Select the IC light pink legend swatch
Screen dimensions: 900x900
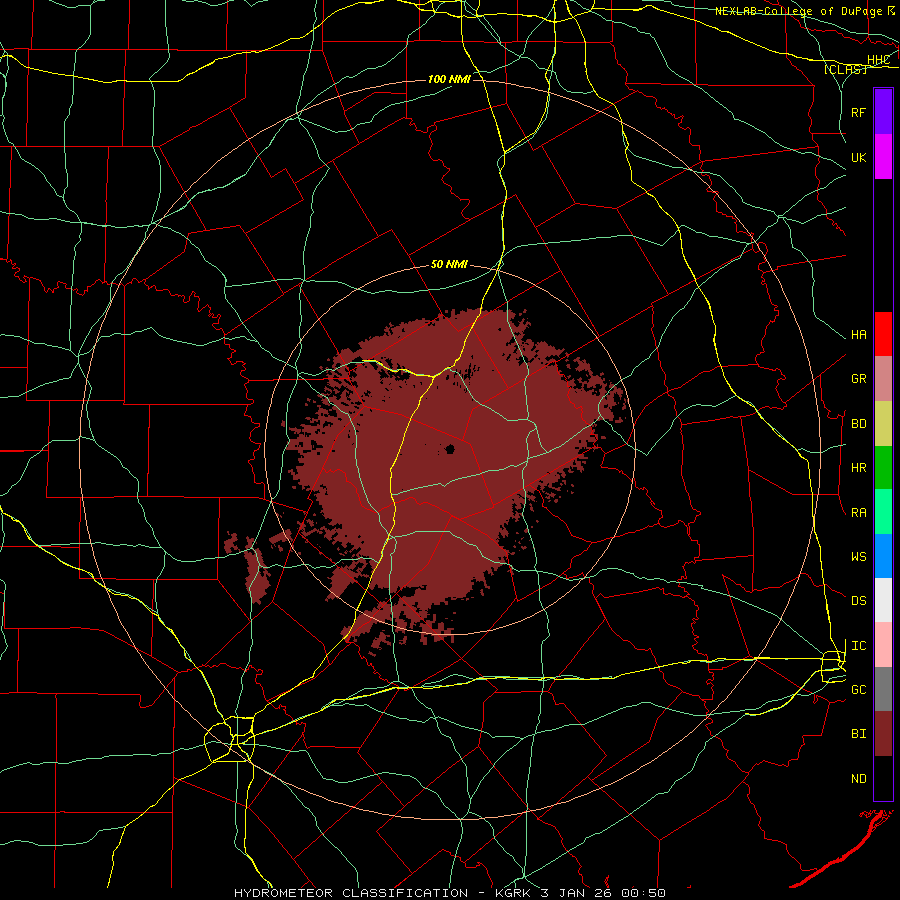883,645
